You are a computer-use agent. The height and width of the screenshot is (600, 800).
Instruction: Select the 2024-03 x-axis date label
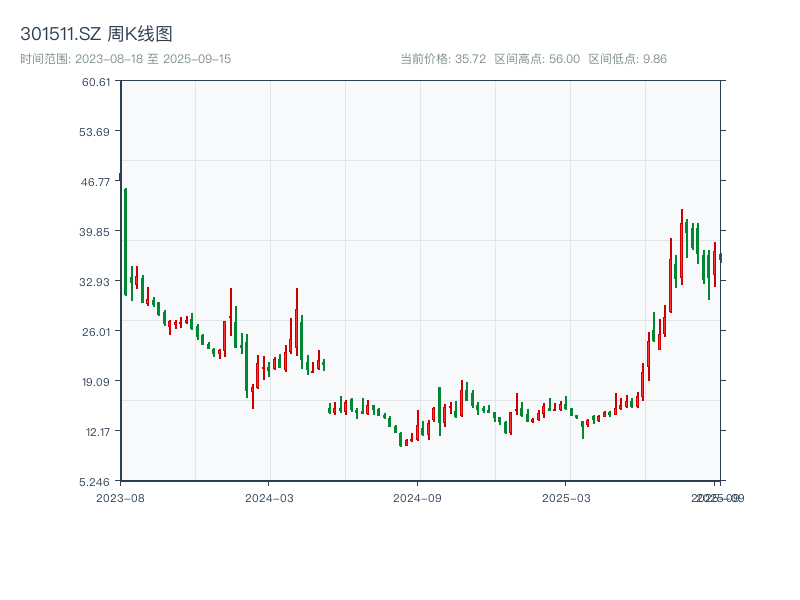[x=269, y=497]
